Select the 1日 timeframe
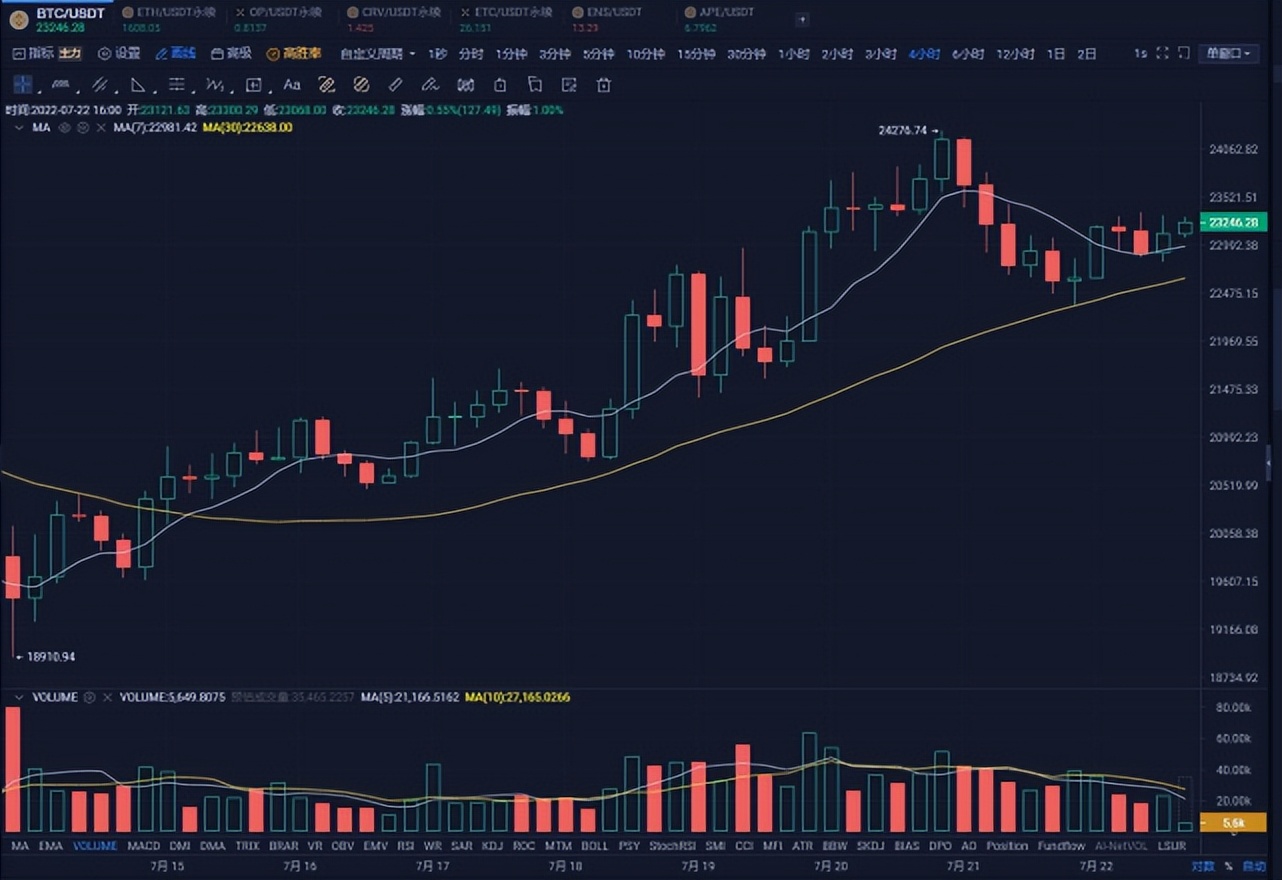This screenshot has width=1282, height=880. 1056,53
